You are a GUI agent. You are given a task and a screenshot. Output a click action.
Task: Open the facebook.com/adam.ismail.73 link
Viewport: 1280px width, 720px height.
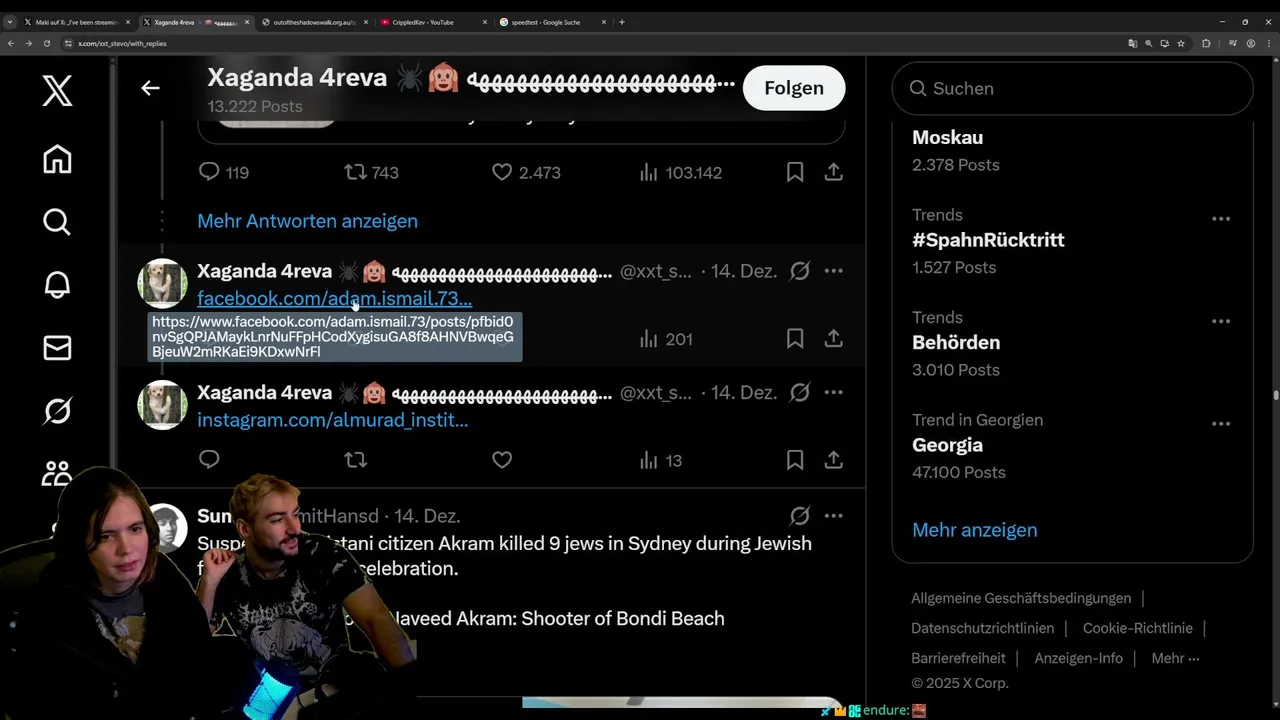click(x=334, y=298)
